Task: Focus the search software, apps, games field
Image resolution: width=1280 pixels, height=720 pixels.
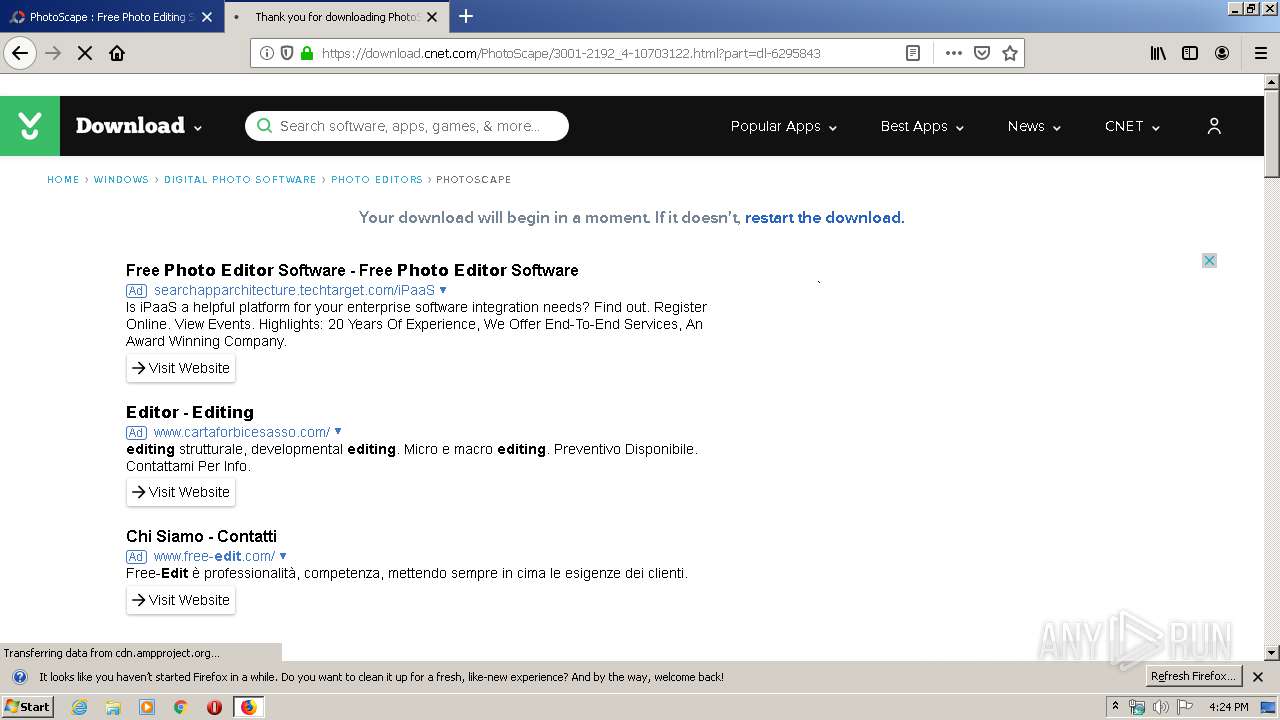Action: [407, 126]
